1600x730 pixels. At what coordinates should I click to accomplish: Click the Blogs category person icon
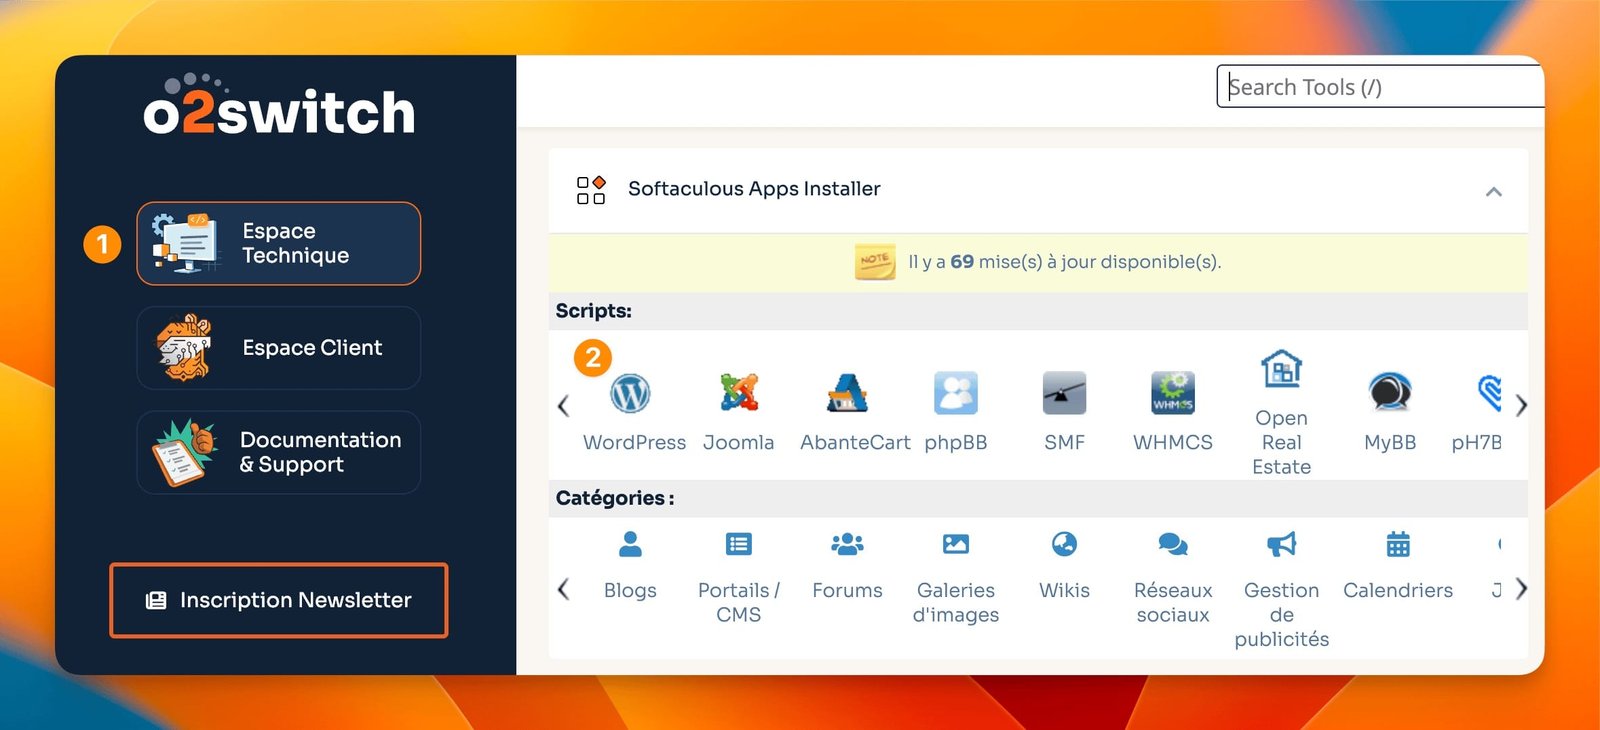(630, 544)
